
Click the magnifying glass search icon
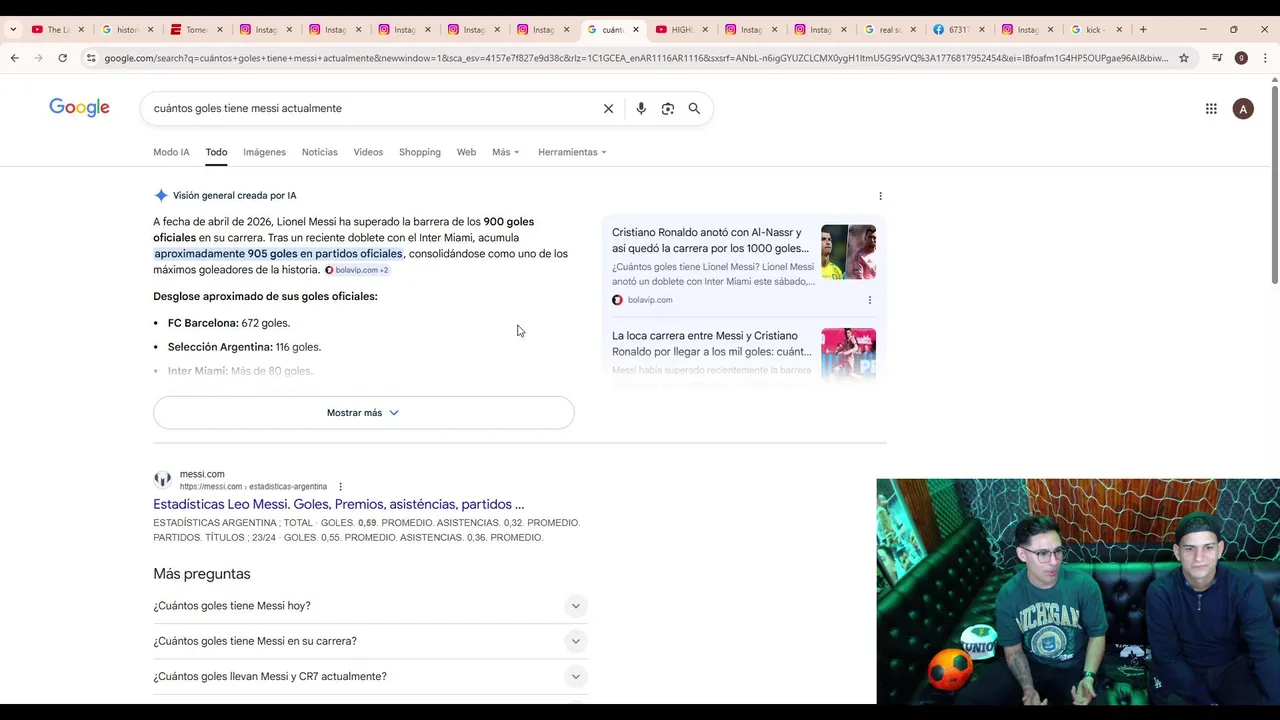[x=694, y=108]
